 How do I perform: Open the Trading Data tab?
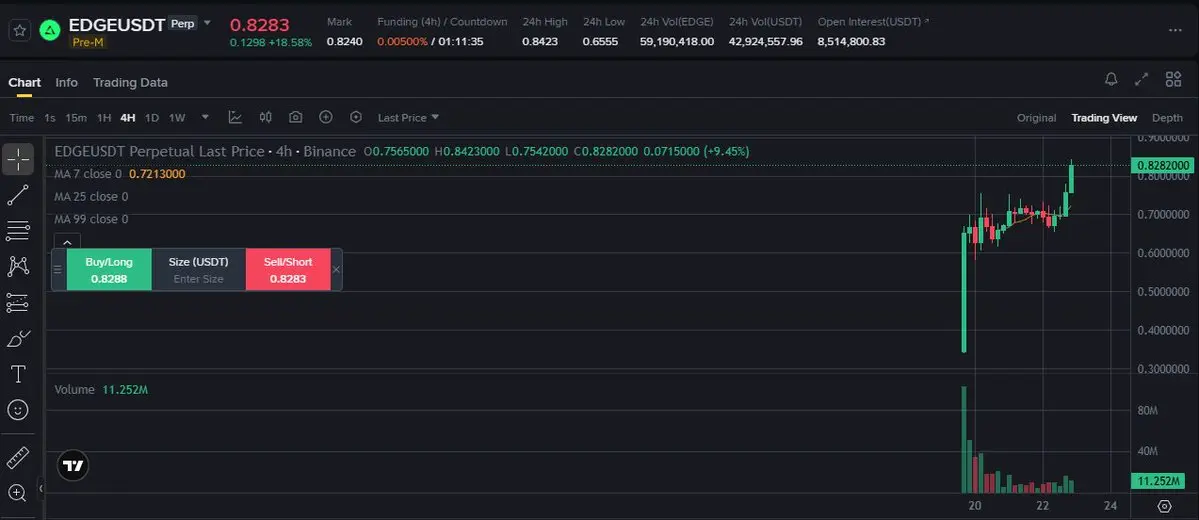click(x=130, y=83)
